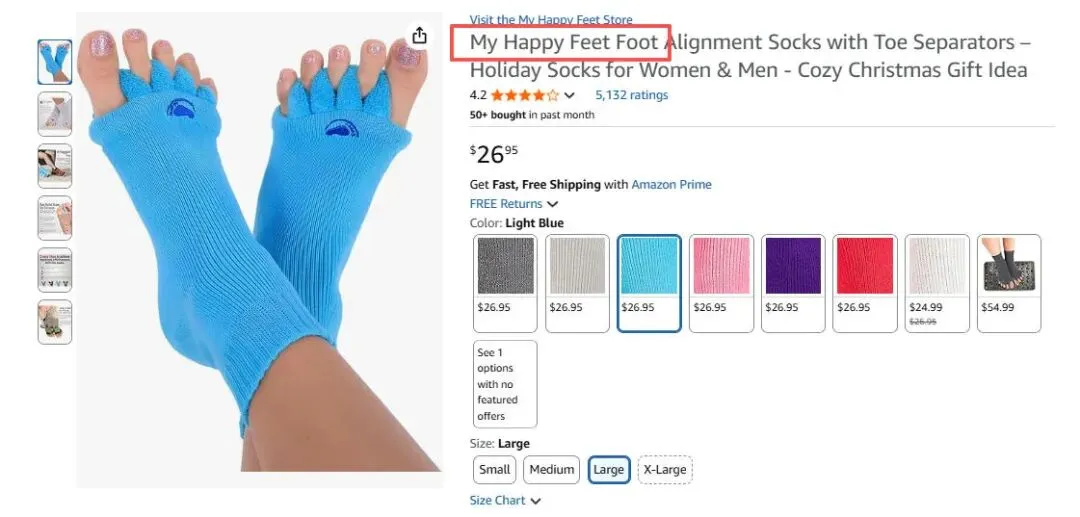
Task: Select the dark gray color swatch
Action: click(506, 283)
